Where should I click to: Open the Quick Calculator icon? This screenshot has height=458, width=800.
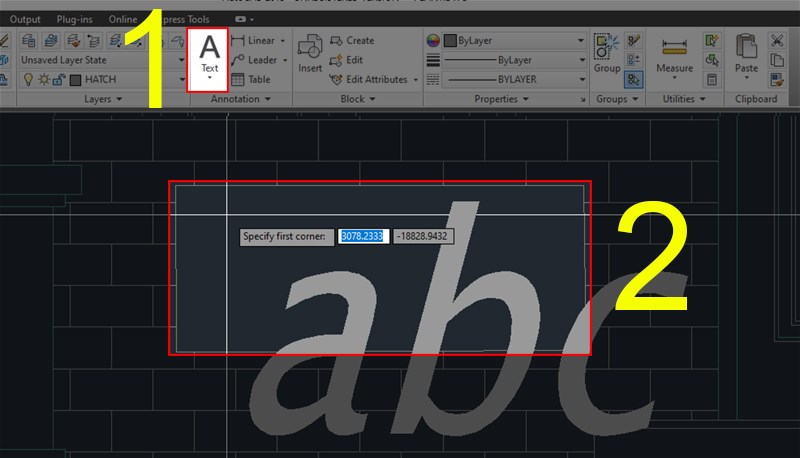712,80
